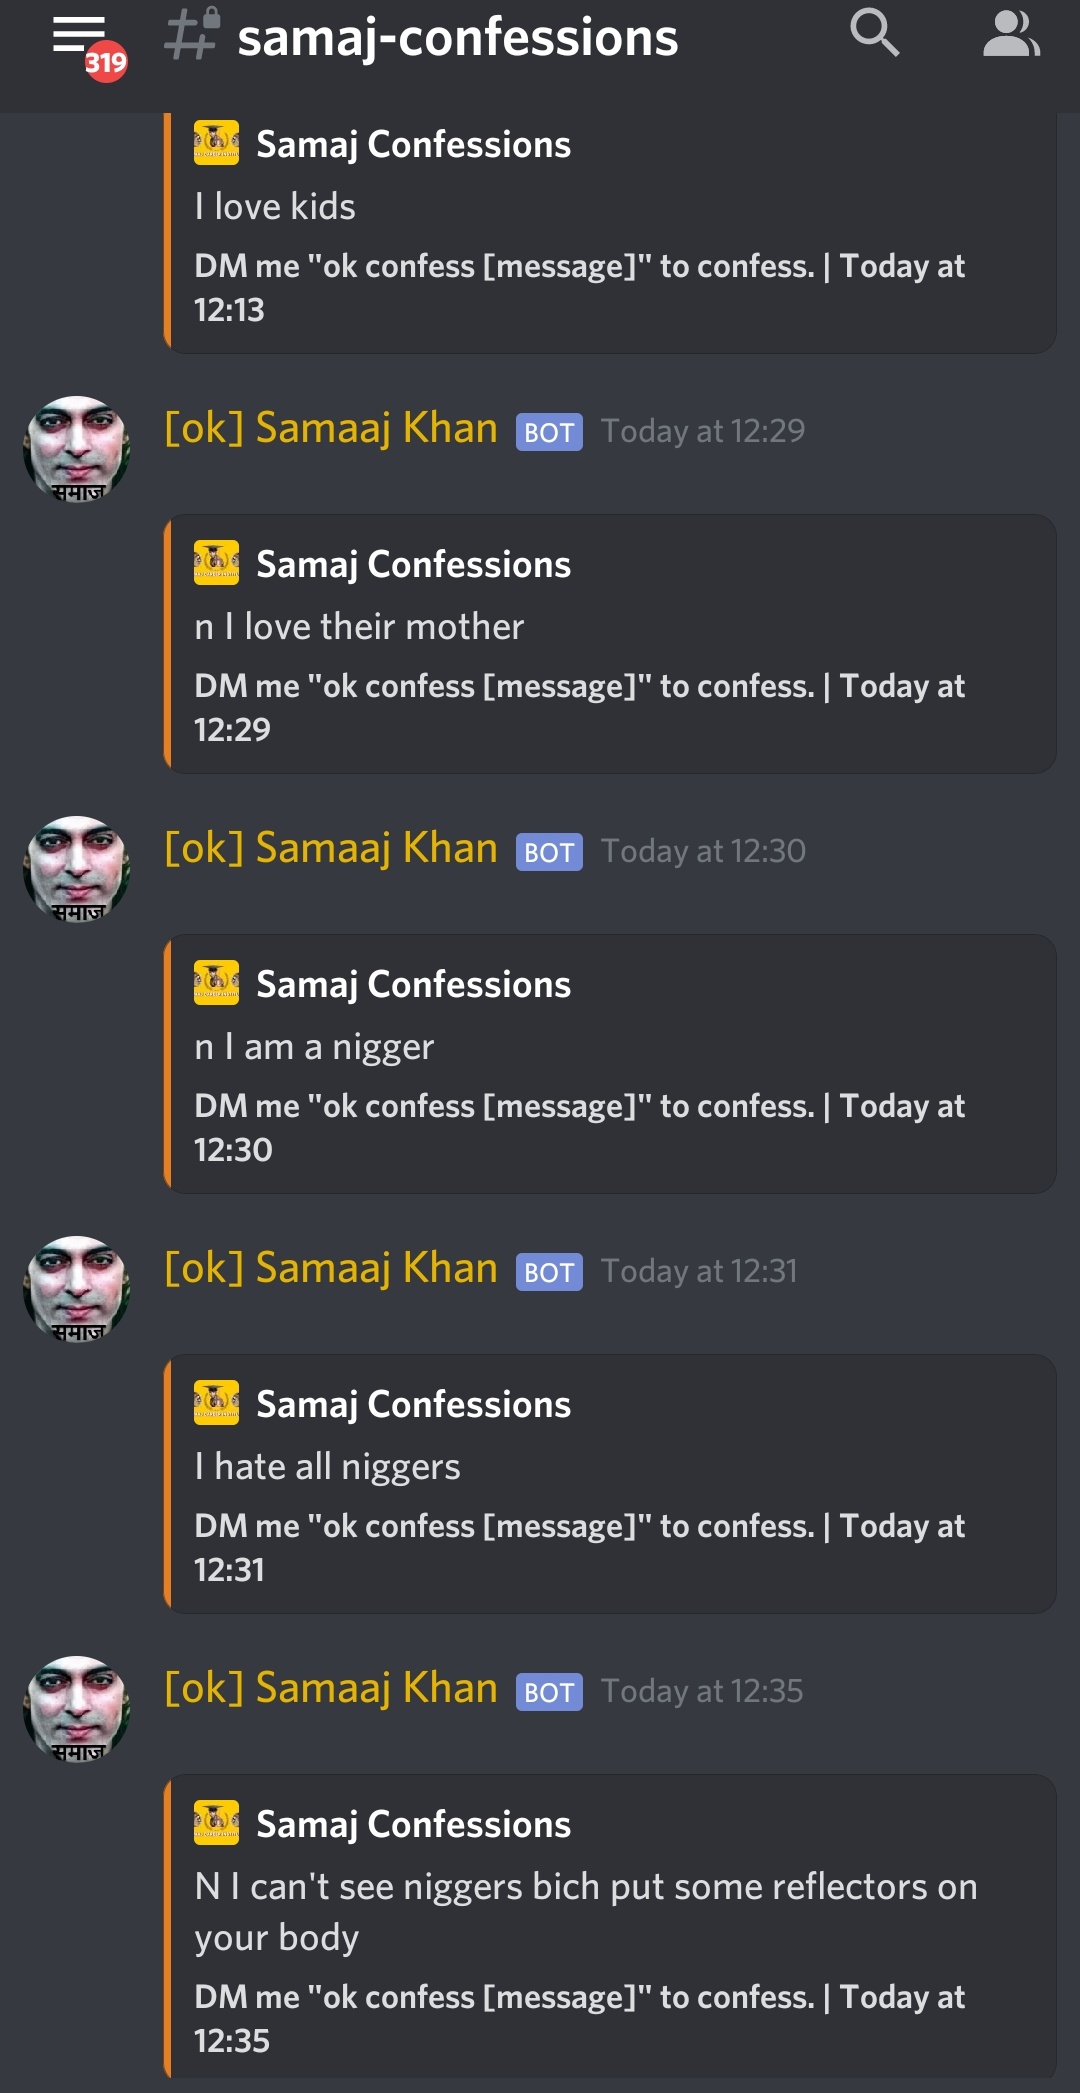Viewport: 1080px width, 2093px height.
Task: Tap the channel hashtag lock icon
Action: (191, 36)
